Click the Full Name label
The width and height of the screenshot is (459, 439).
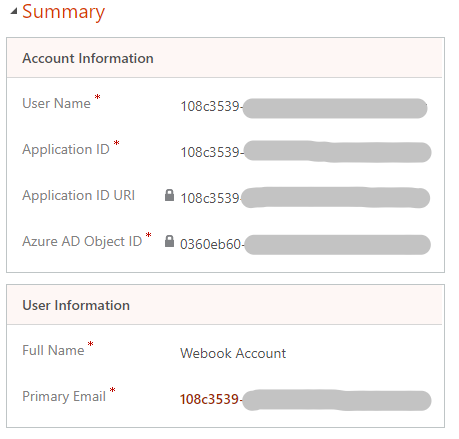click(x=53, y=350)
